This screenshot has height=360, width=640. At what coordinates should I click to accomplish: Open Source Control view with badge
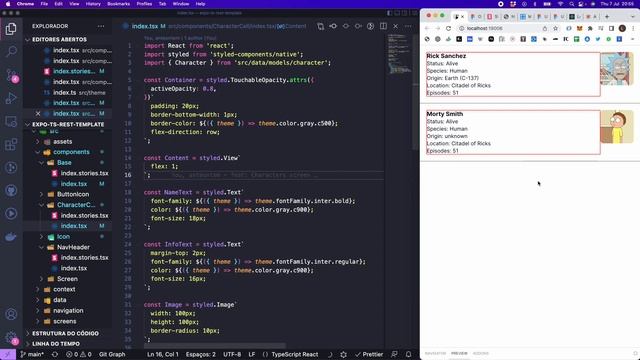point(11,75)
